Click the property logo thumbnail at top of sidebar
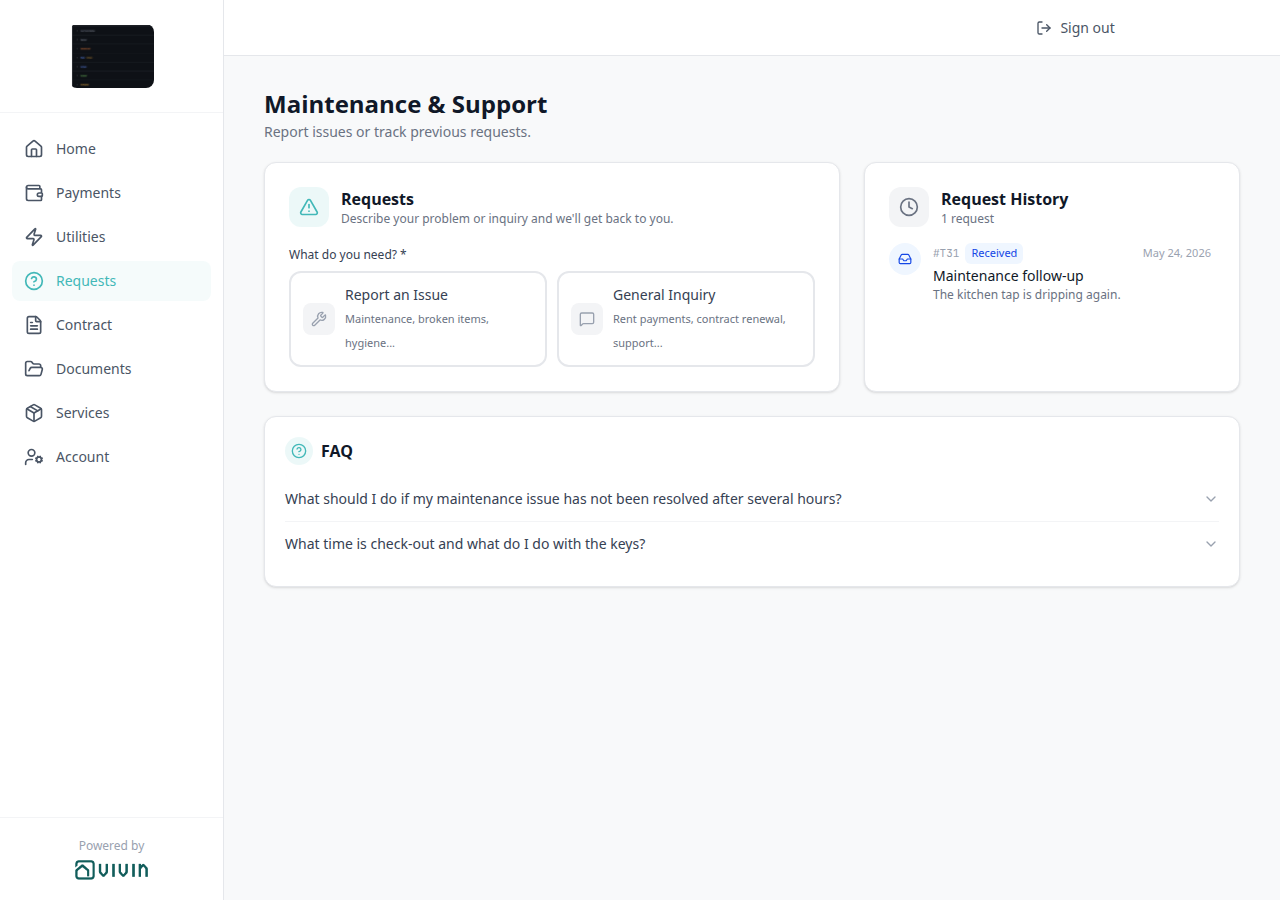The height and width of the screenshot is (900, 1280). 113,56
